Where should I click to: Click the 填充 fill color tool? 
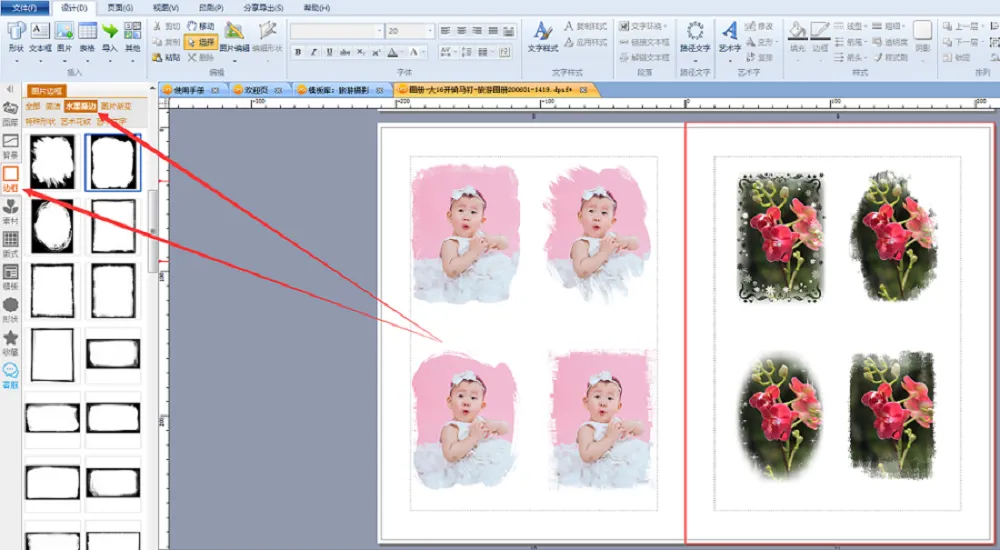(797, 35)
